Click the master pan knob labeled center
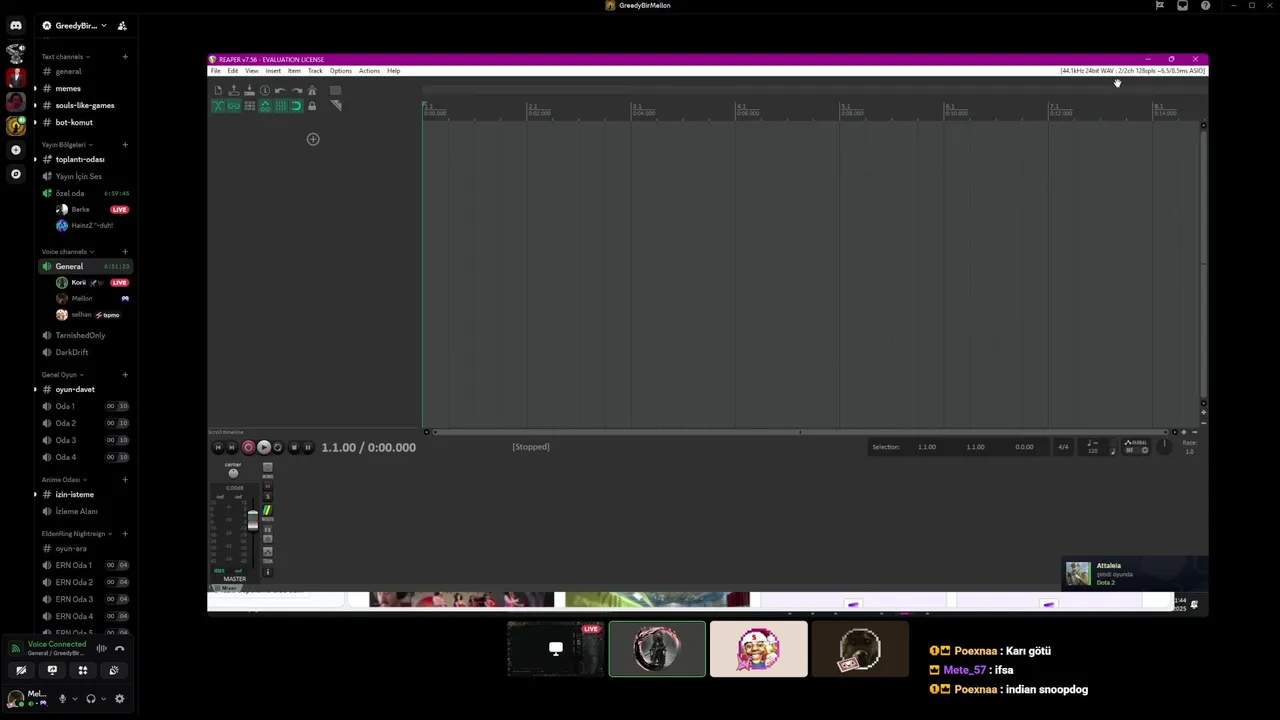1280x720 pixels. tap(233, 474)
